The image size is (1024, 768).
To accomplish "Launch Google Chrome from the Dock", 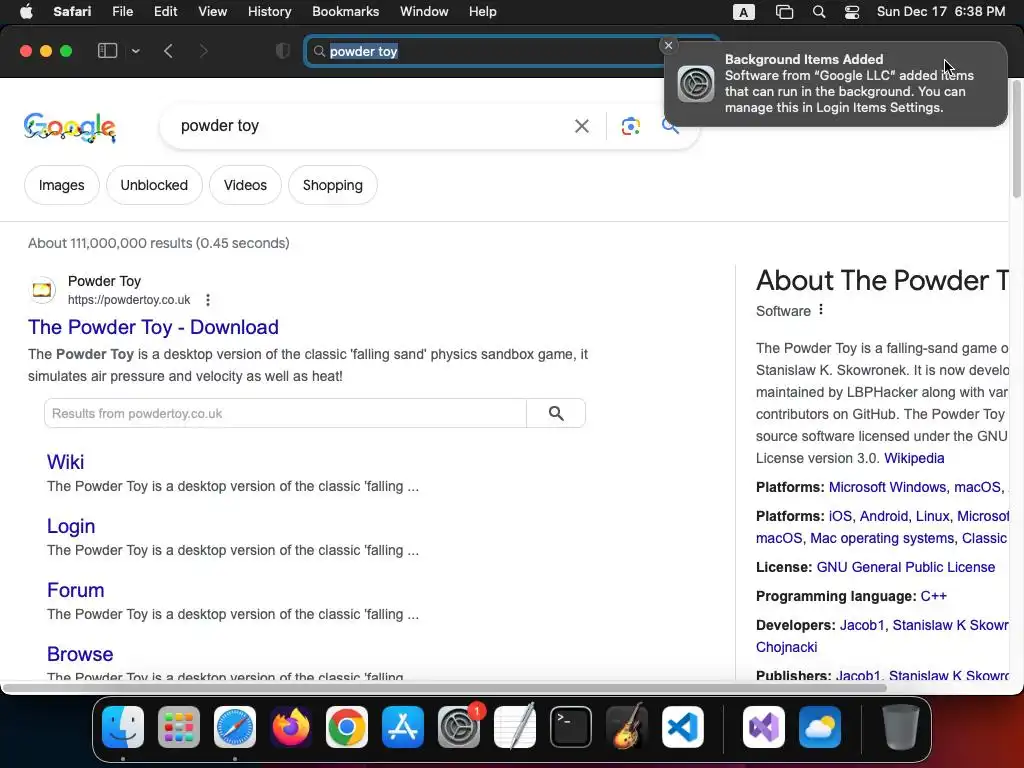I will tap(347, 727).
